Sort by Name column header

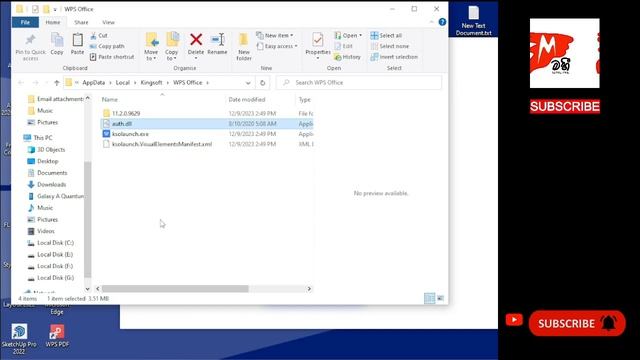(x=110, y=100)
